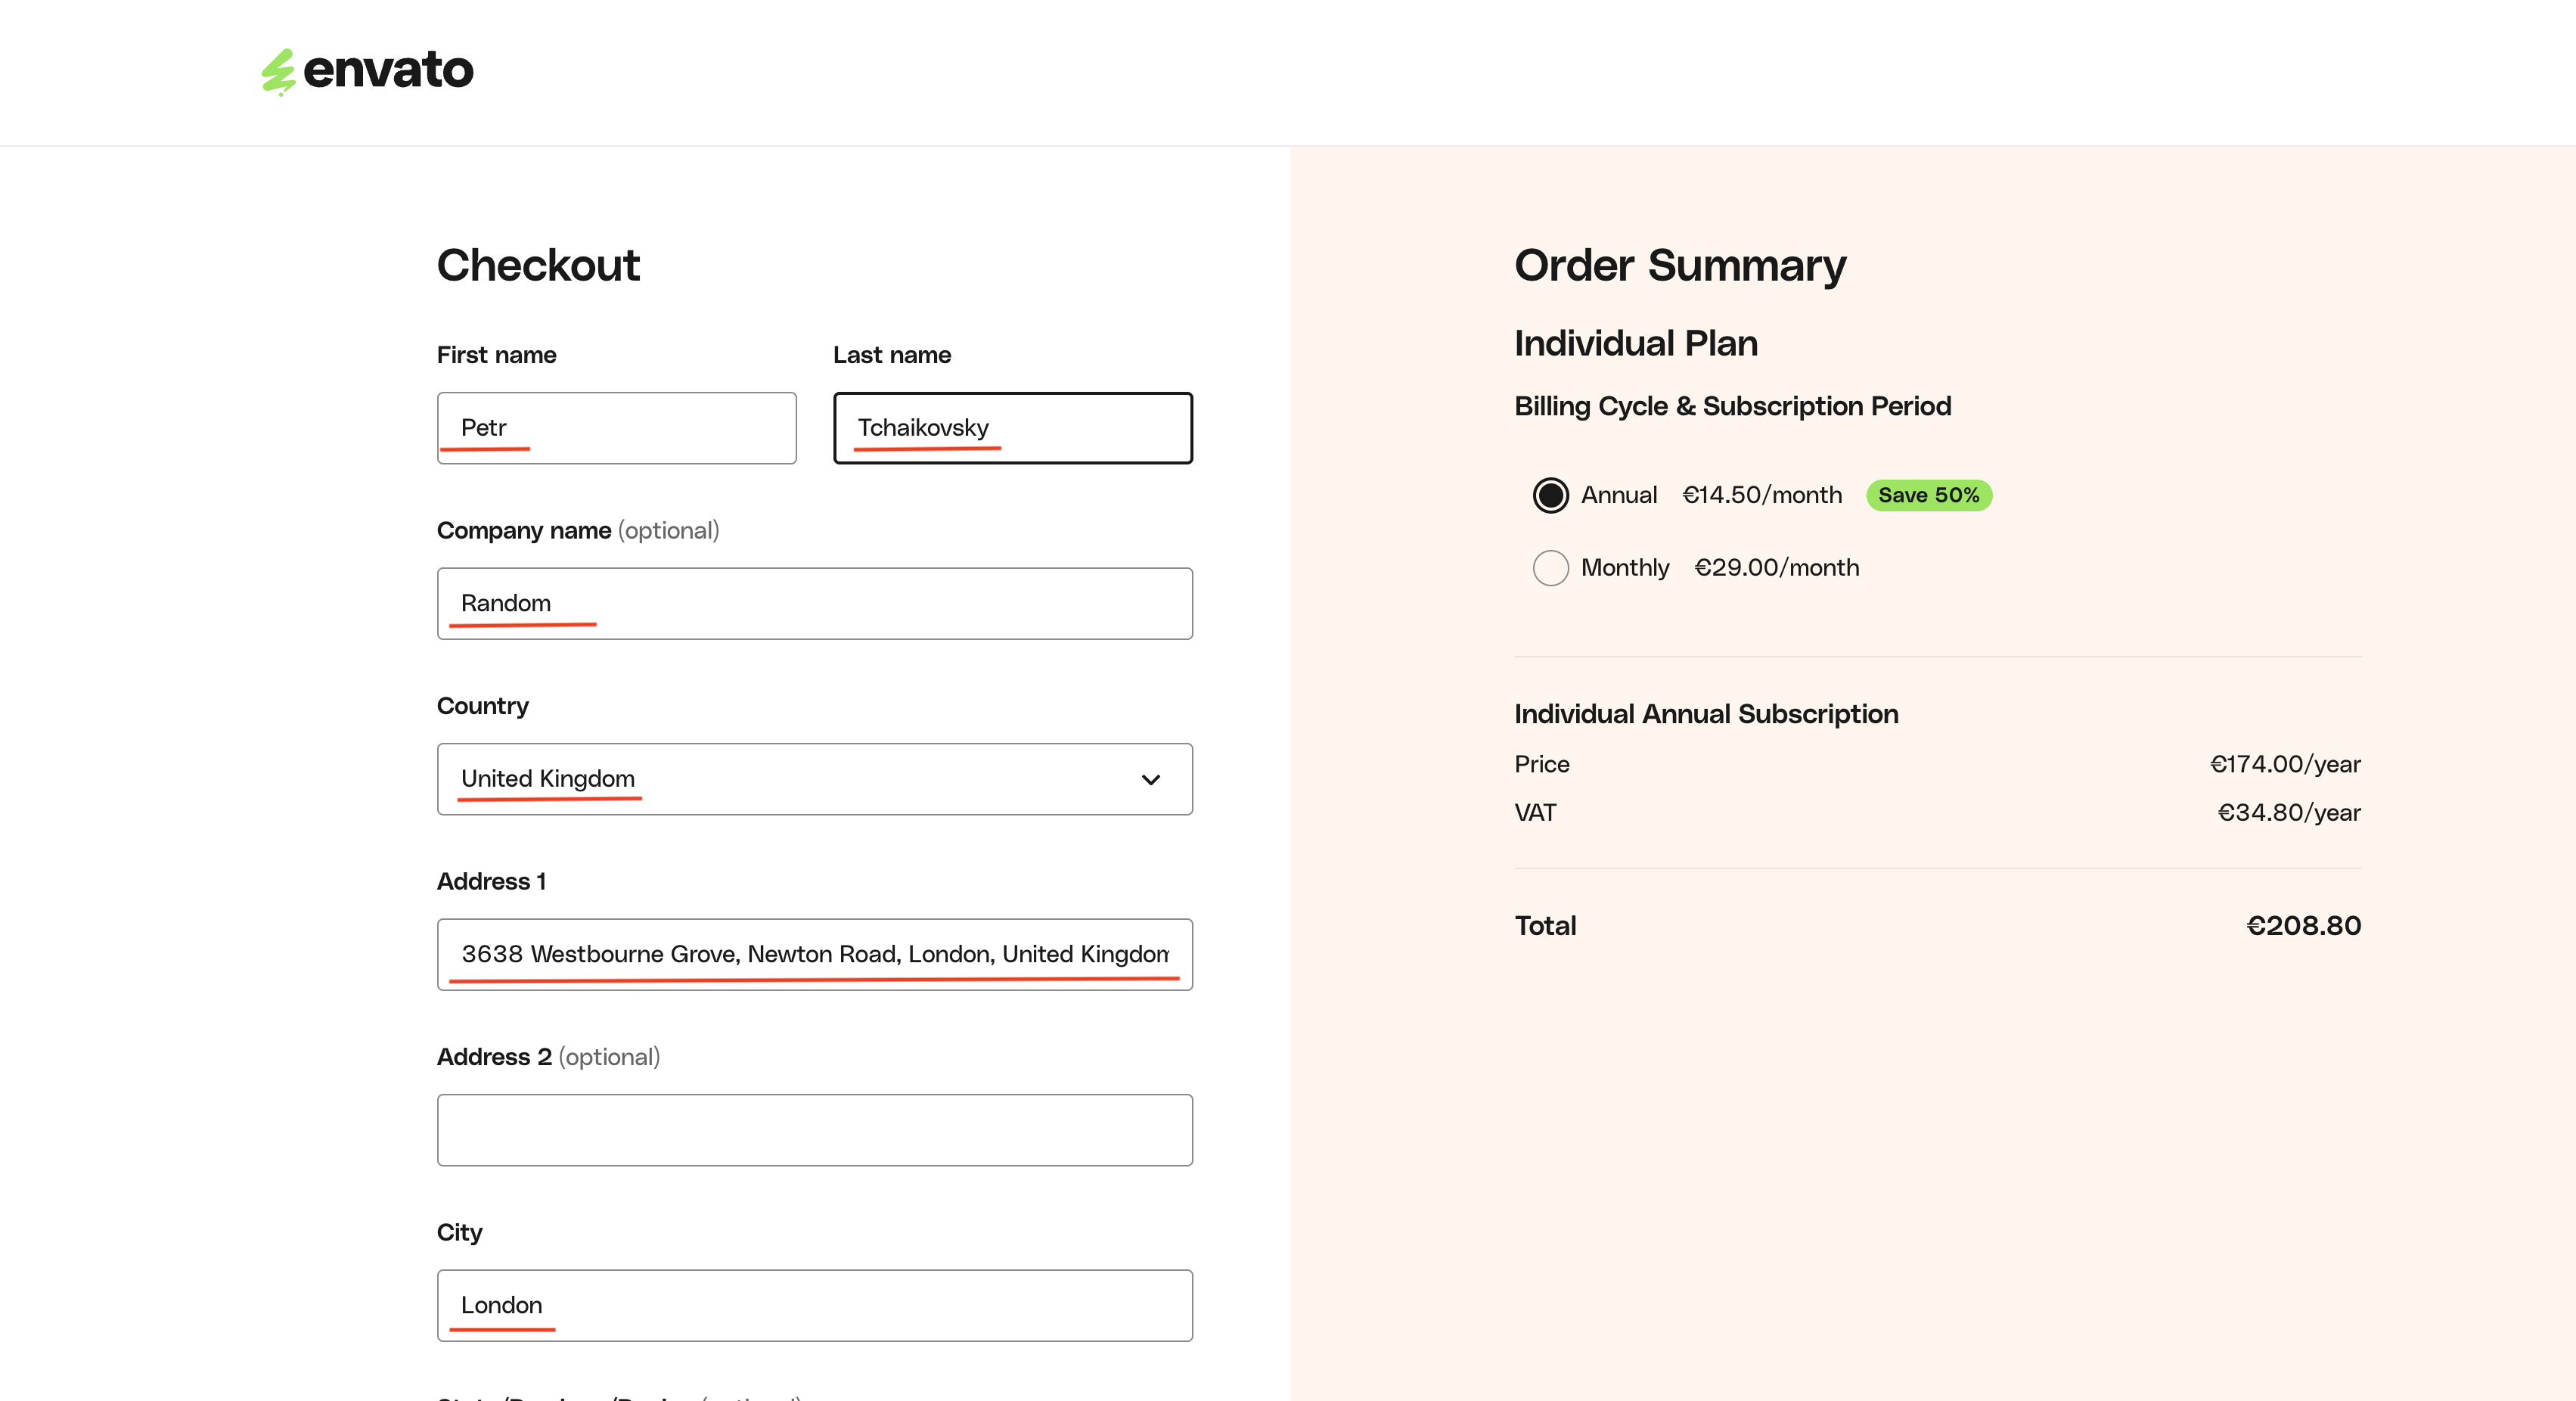Select the Monthly billing radio button
The height and width of the screenshot is (1401, 2576).
tap(1550, 568)
